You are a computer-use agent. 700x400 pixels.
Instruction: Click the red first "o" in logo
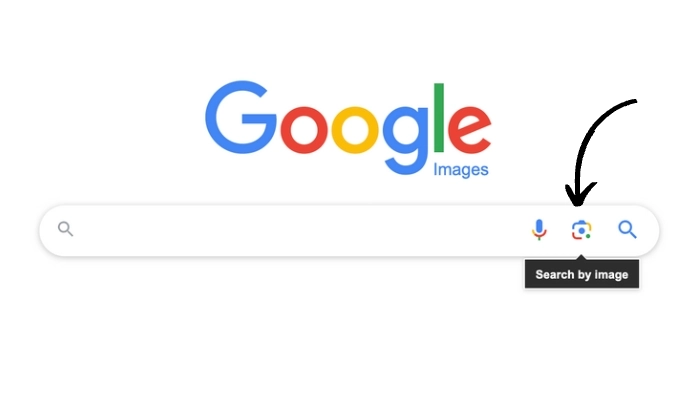304,130
